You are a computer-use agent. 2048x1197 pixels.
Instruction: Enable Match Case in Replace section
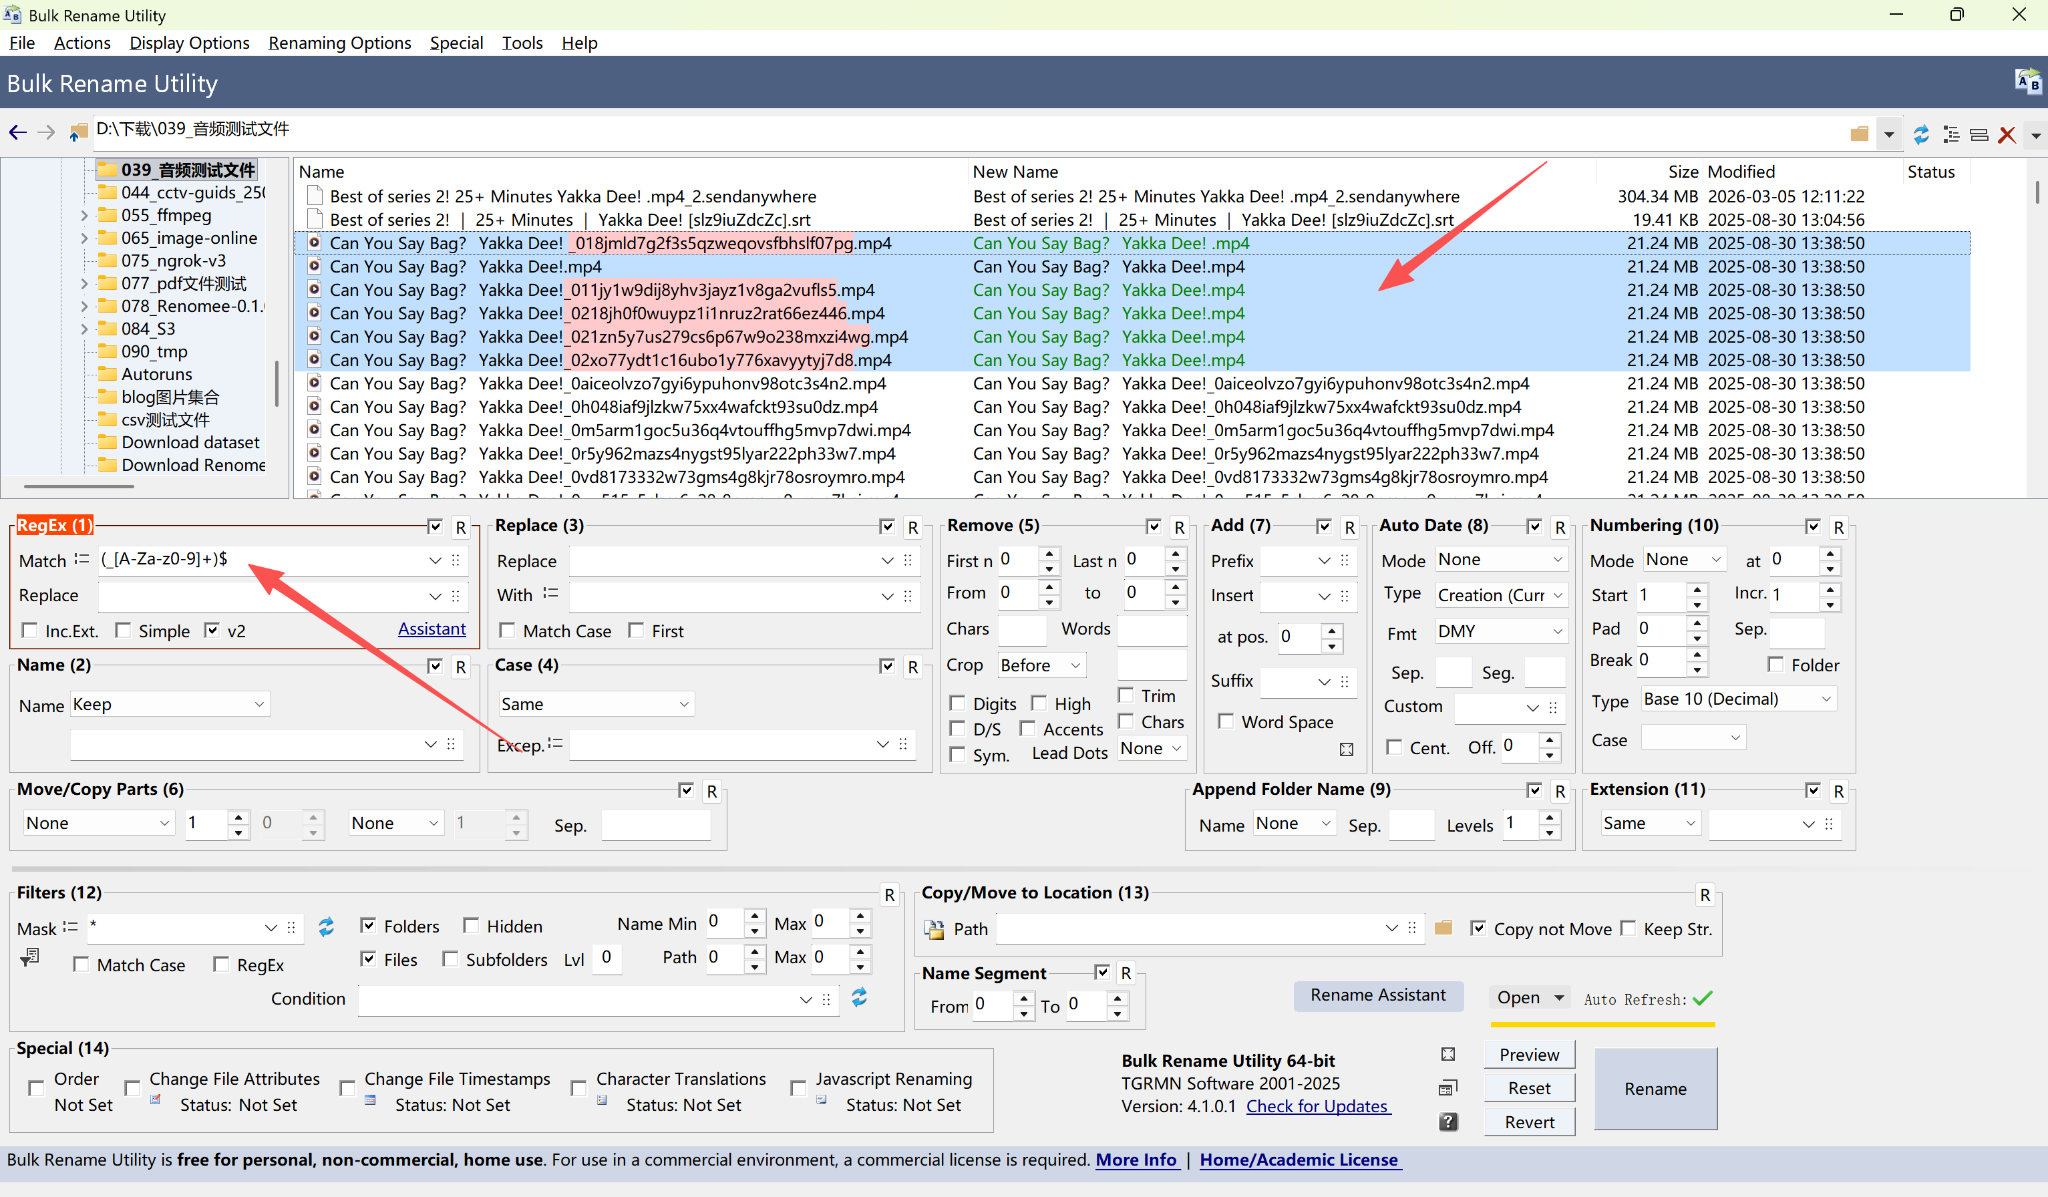507,630
